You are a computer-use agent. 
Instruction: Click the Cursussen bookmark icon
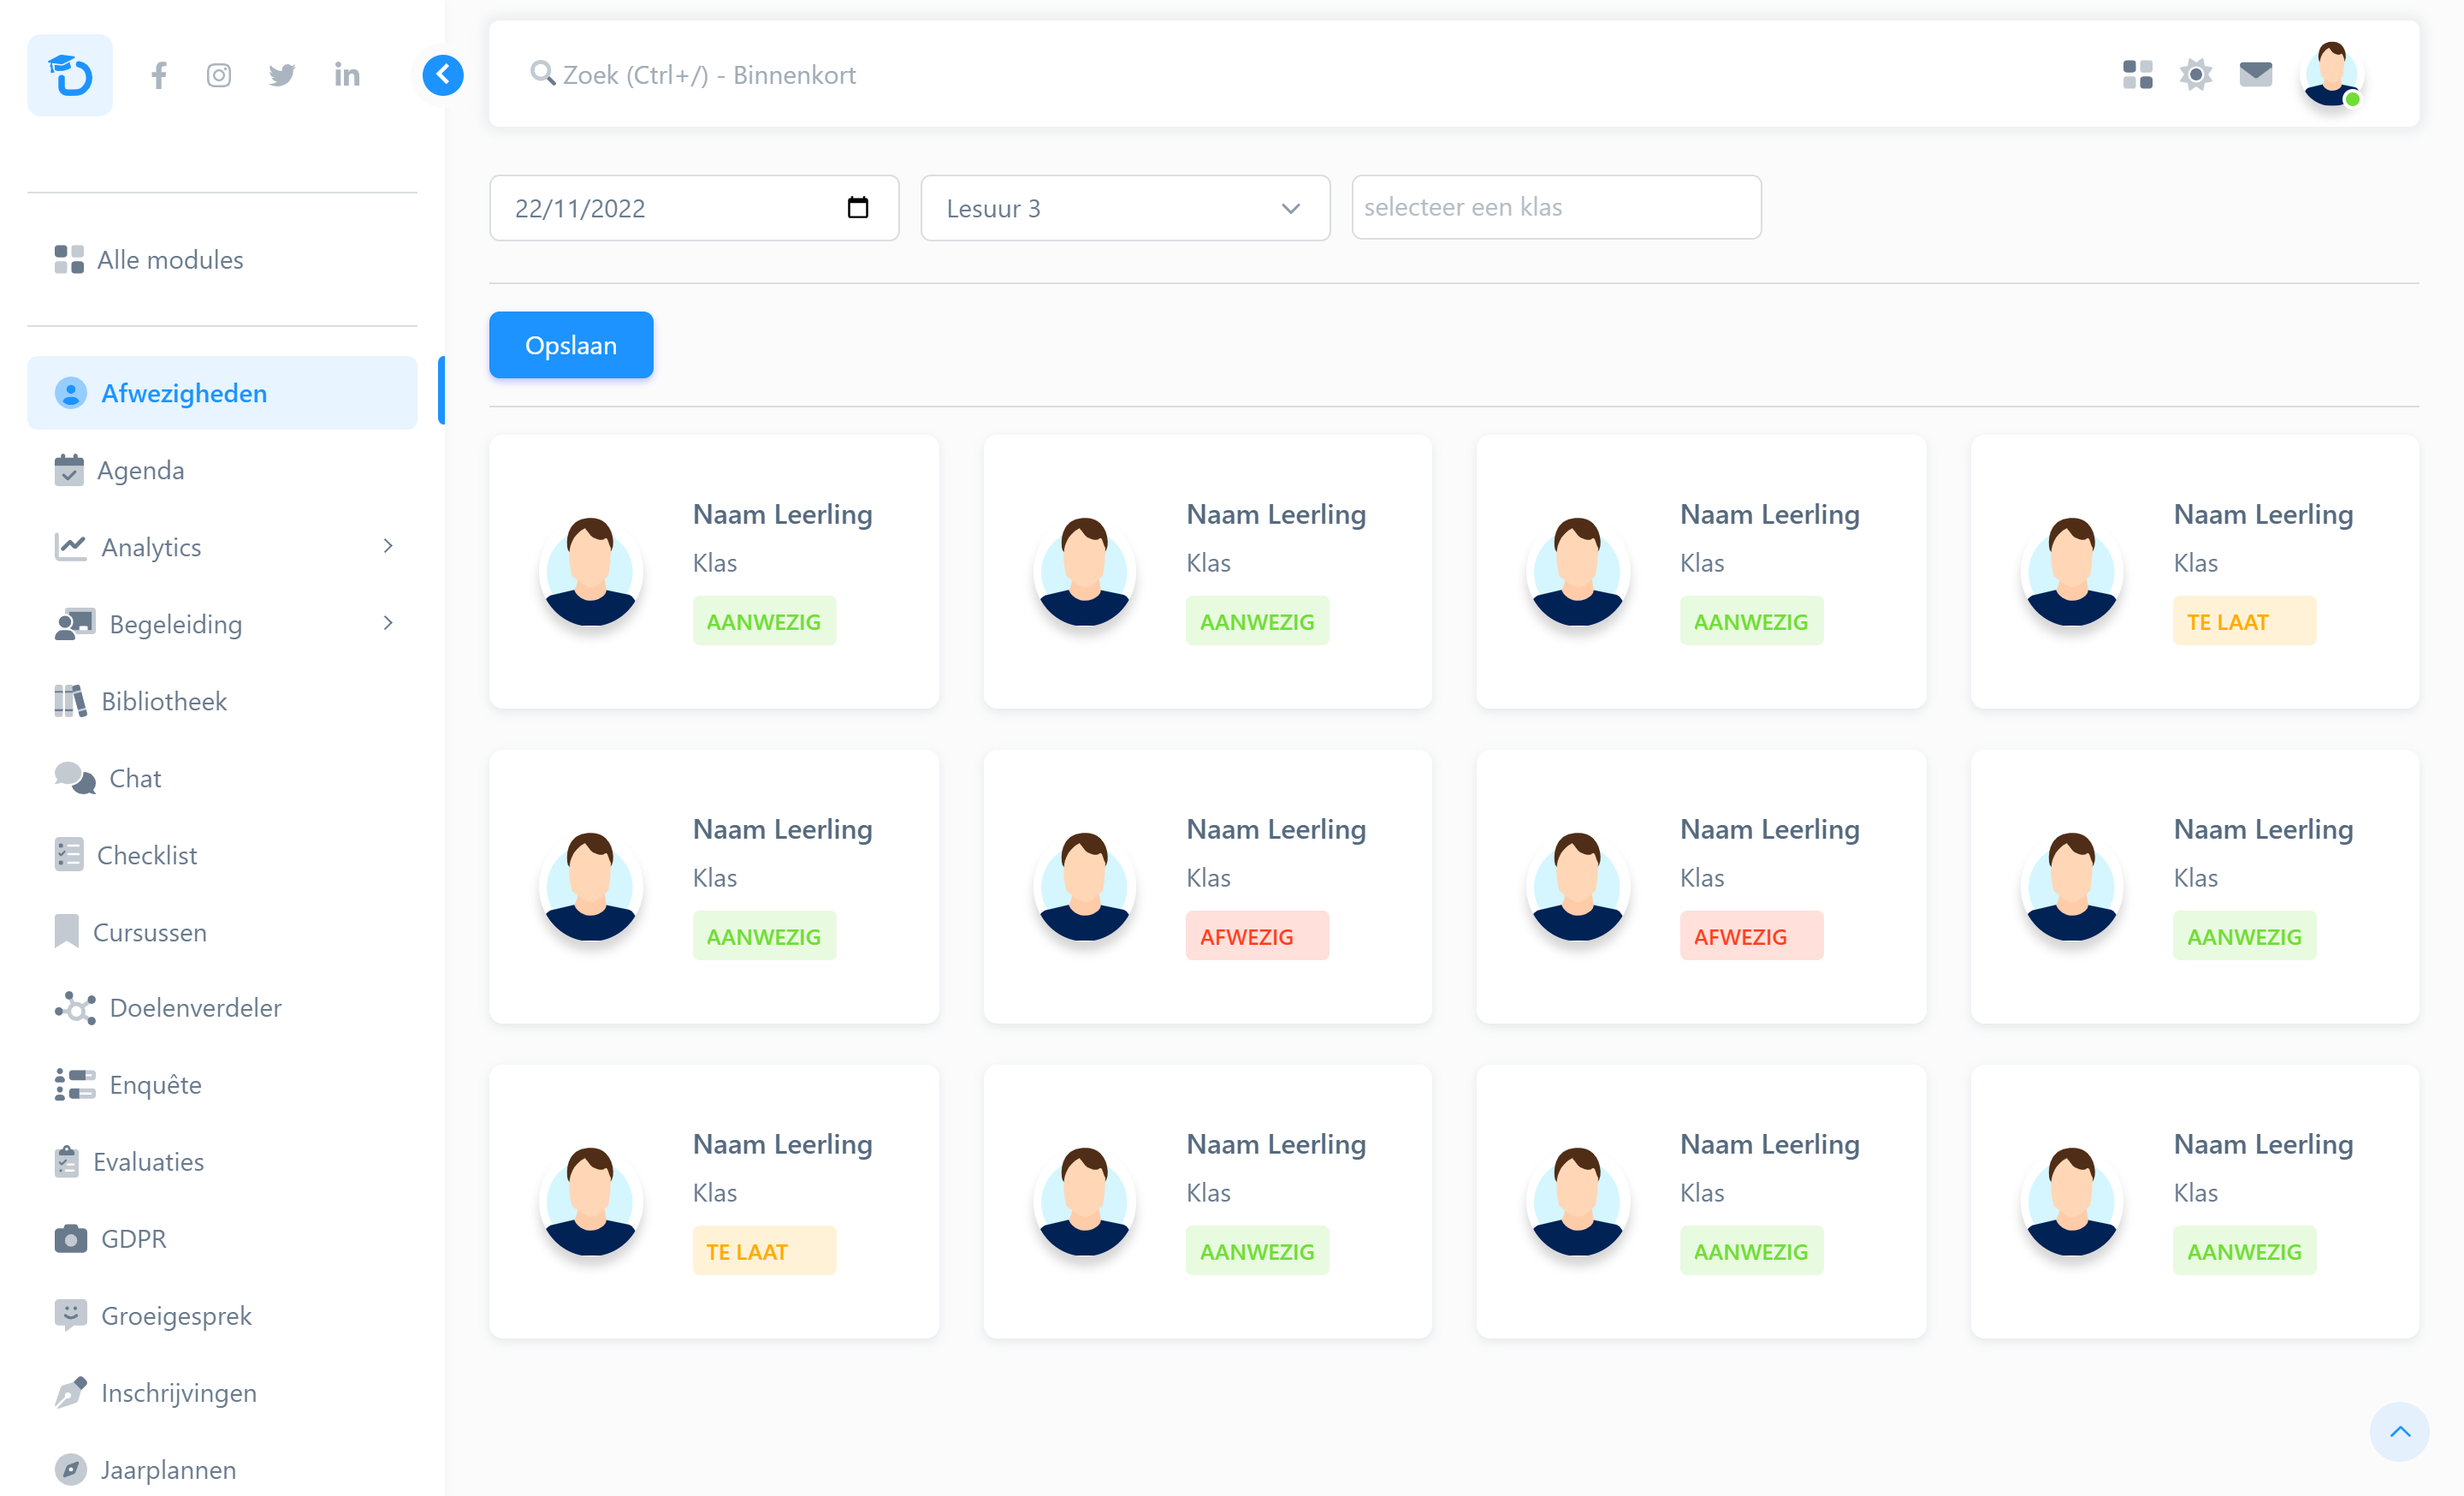(x=66, y=931)
